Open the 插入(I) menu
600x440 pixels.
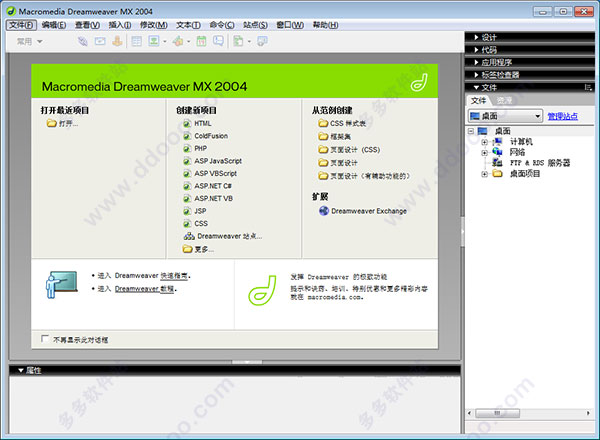coord(120,25)
